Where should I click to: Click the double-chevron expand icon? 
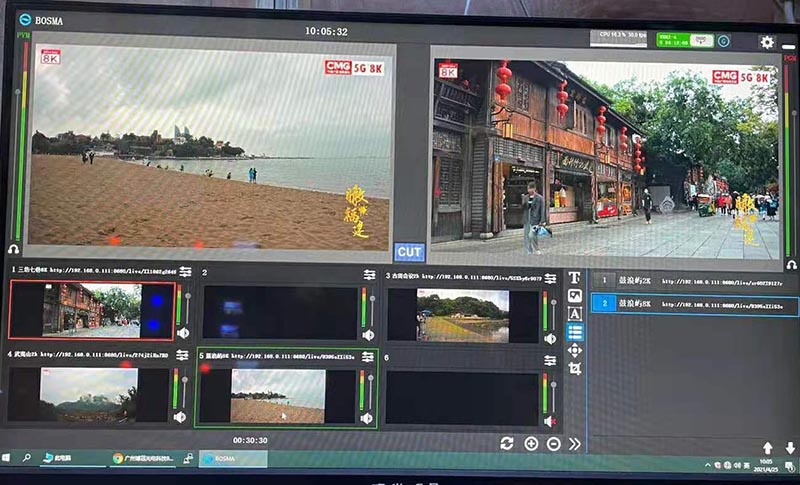tap(574, 444)
